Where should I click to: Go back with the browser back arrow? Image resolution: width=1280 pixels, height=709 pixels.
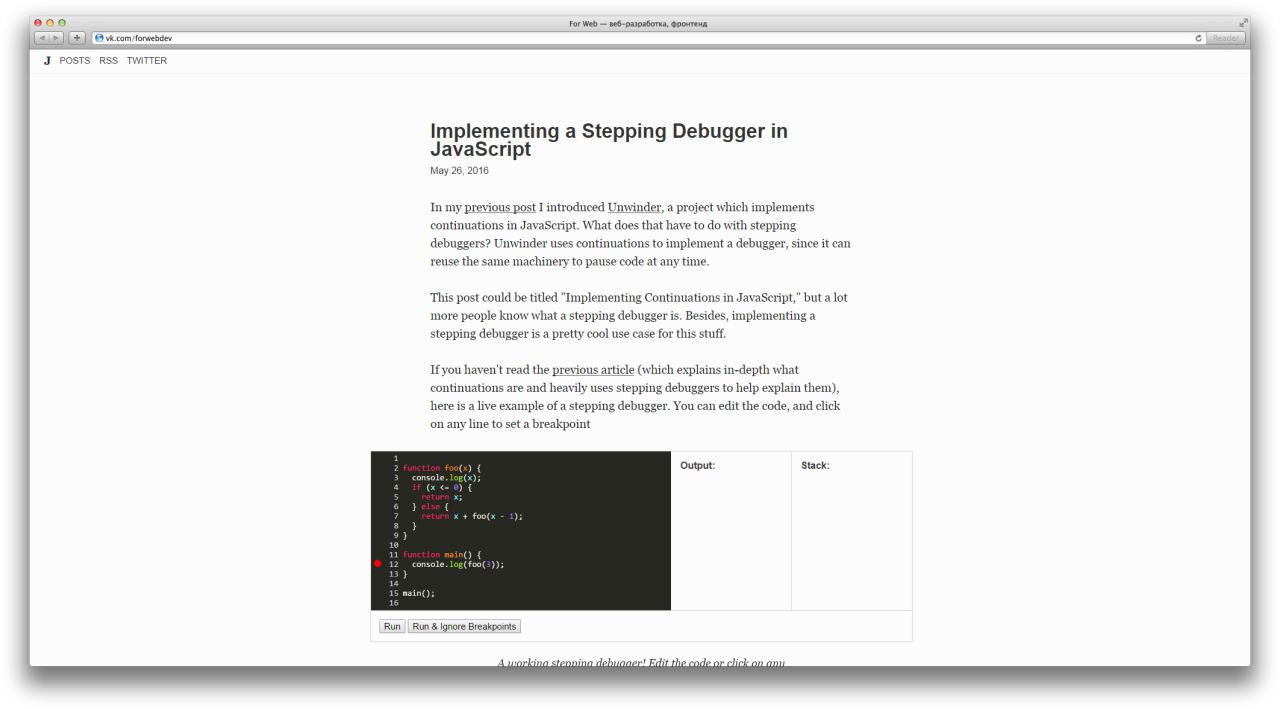tap(42, 38)
